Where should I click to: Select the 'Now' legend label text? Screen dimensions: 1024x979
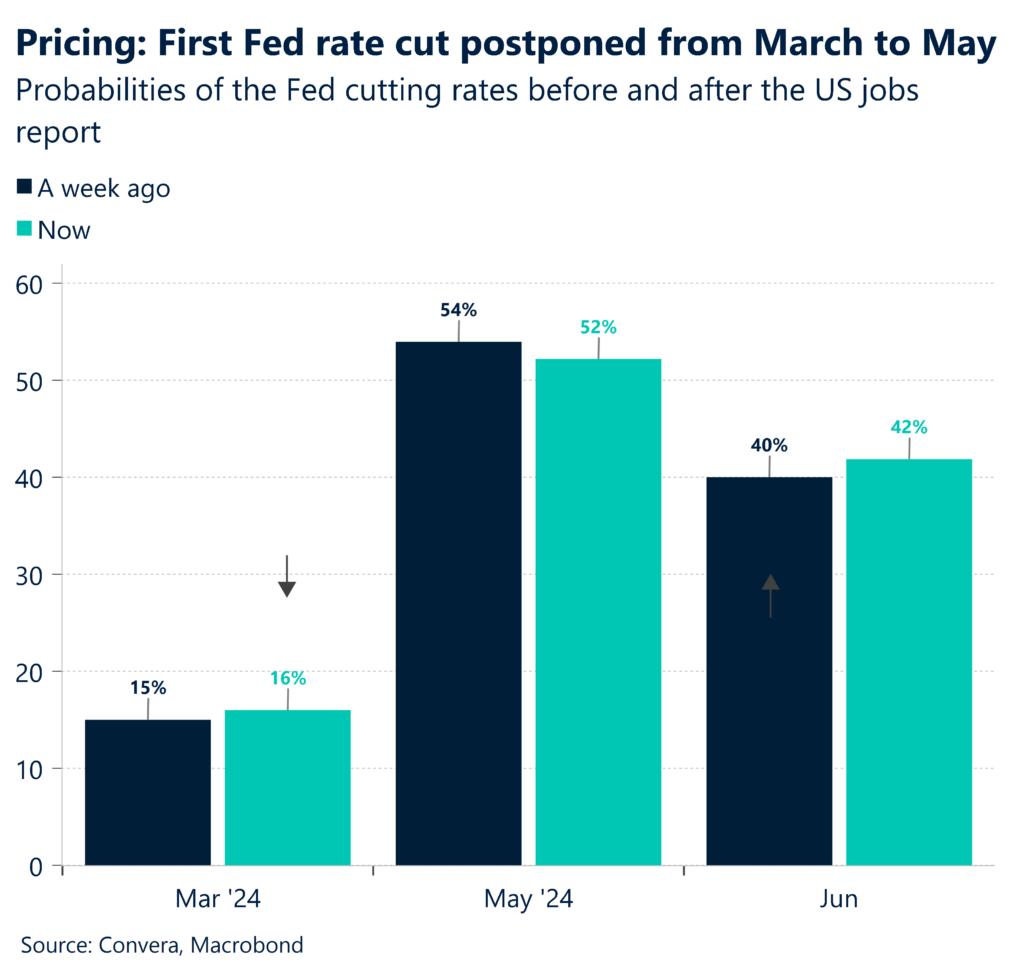[x=64, y=230]
